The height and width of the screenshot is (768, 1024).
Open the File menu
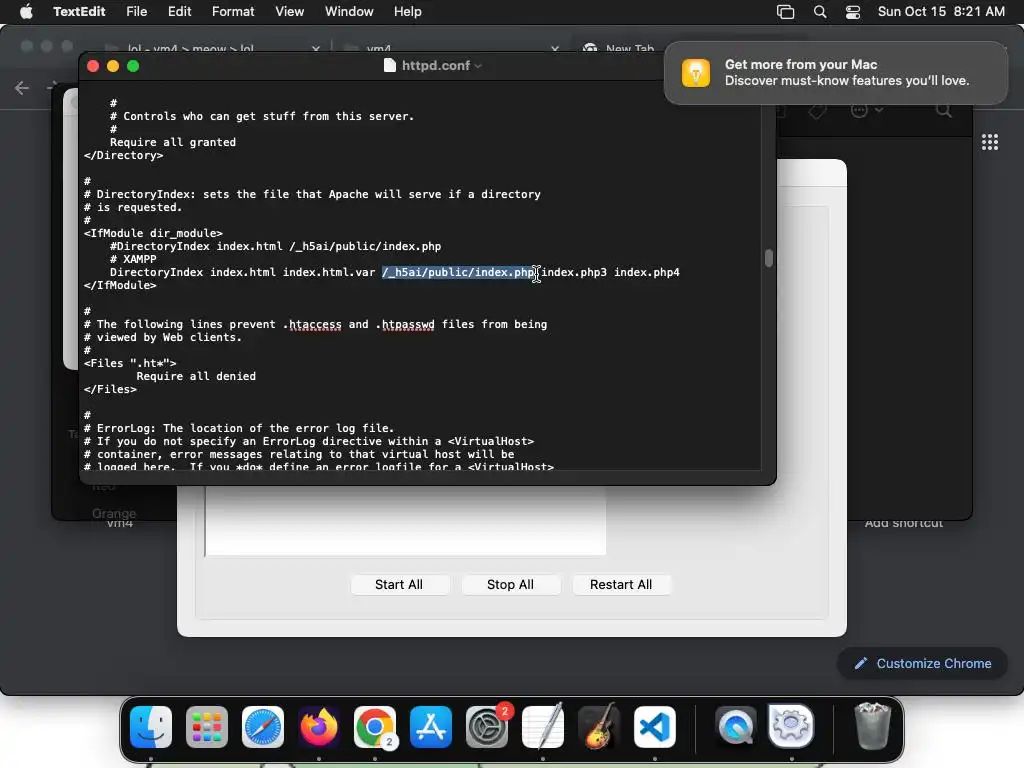coord(136,12)
